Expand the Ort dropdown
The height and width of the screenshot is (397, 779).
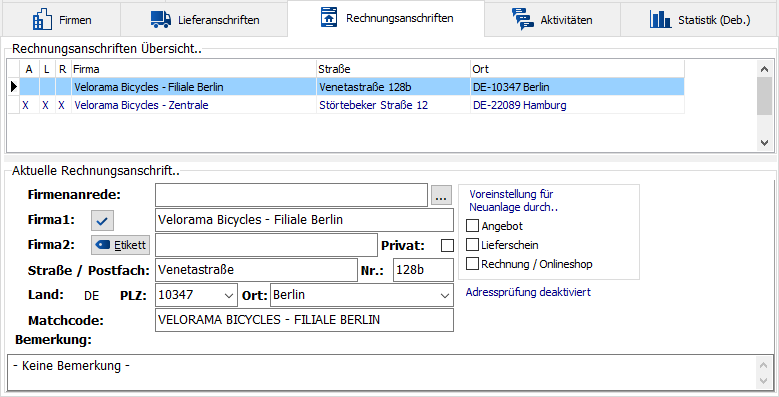coord(445,296)
